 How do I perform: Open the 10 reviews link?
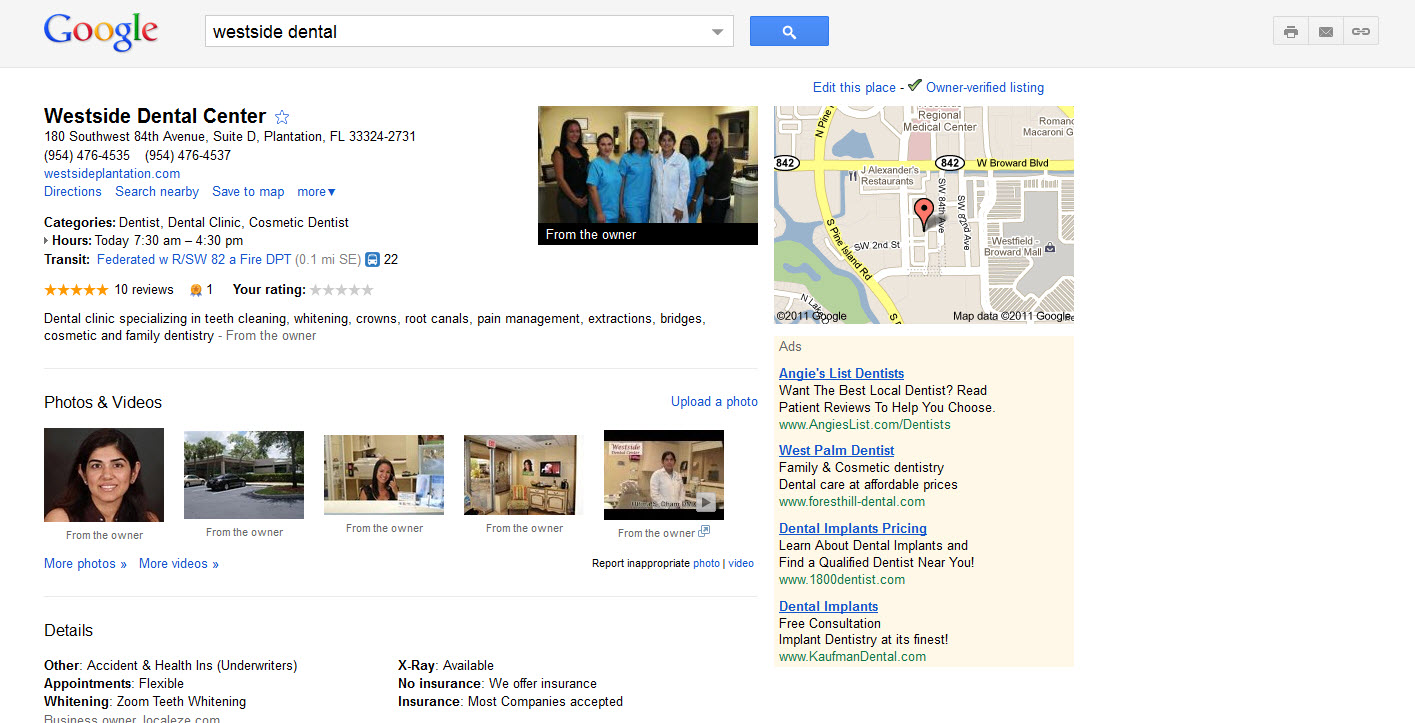144,290
